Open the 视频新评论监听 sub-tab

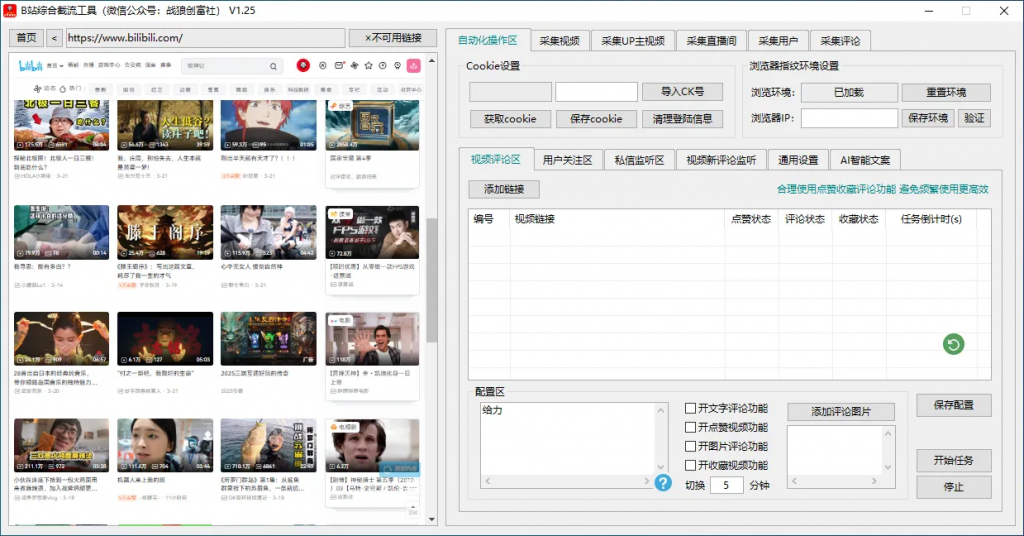pos(721,160)
